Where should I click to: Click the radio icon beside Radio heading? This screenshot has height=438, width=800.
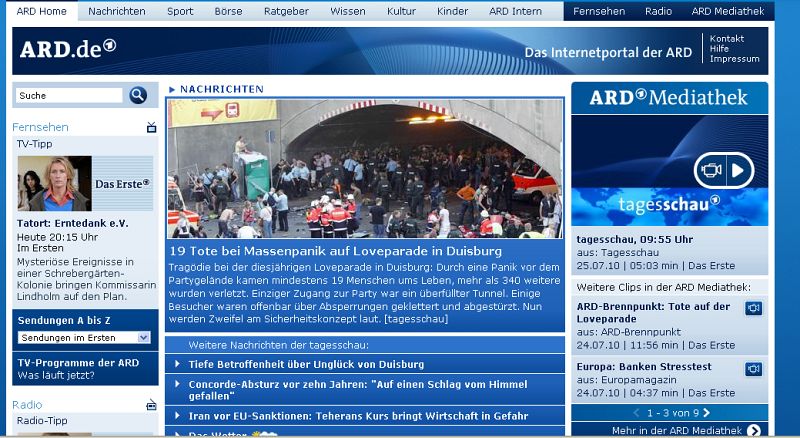pos(151,405)
